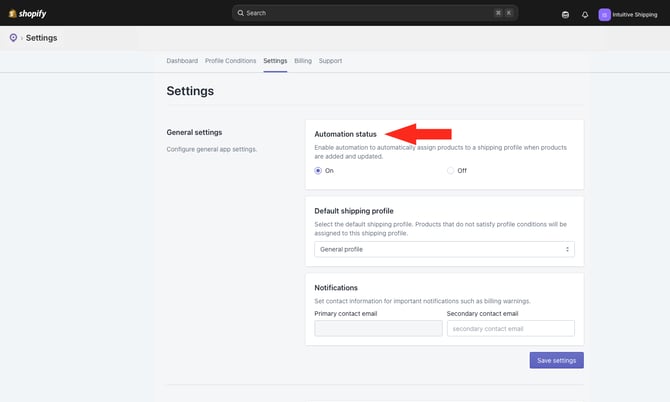This screenshot has height=402, width=670.
Task: Open the Intuitive Shipping account menu
Action: pyautogui.click(x=628, y=15)
